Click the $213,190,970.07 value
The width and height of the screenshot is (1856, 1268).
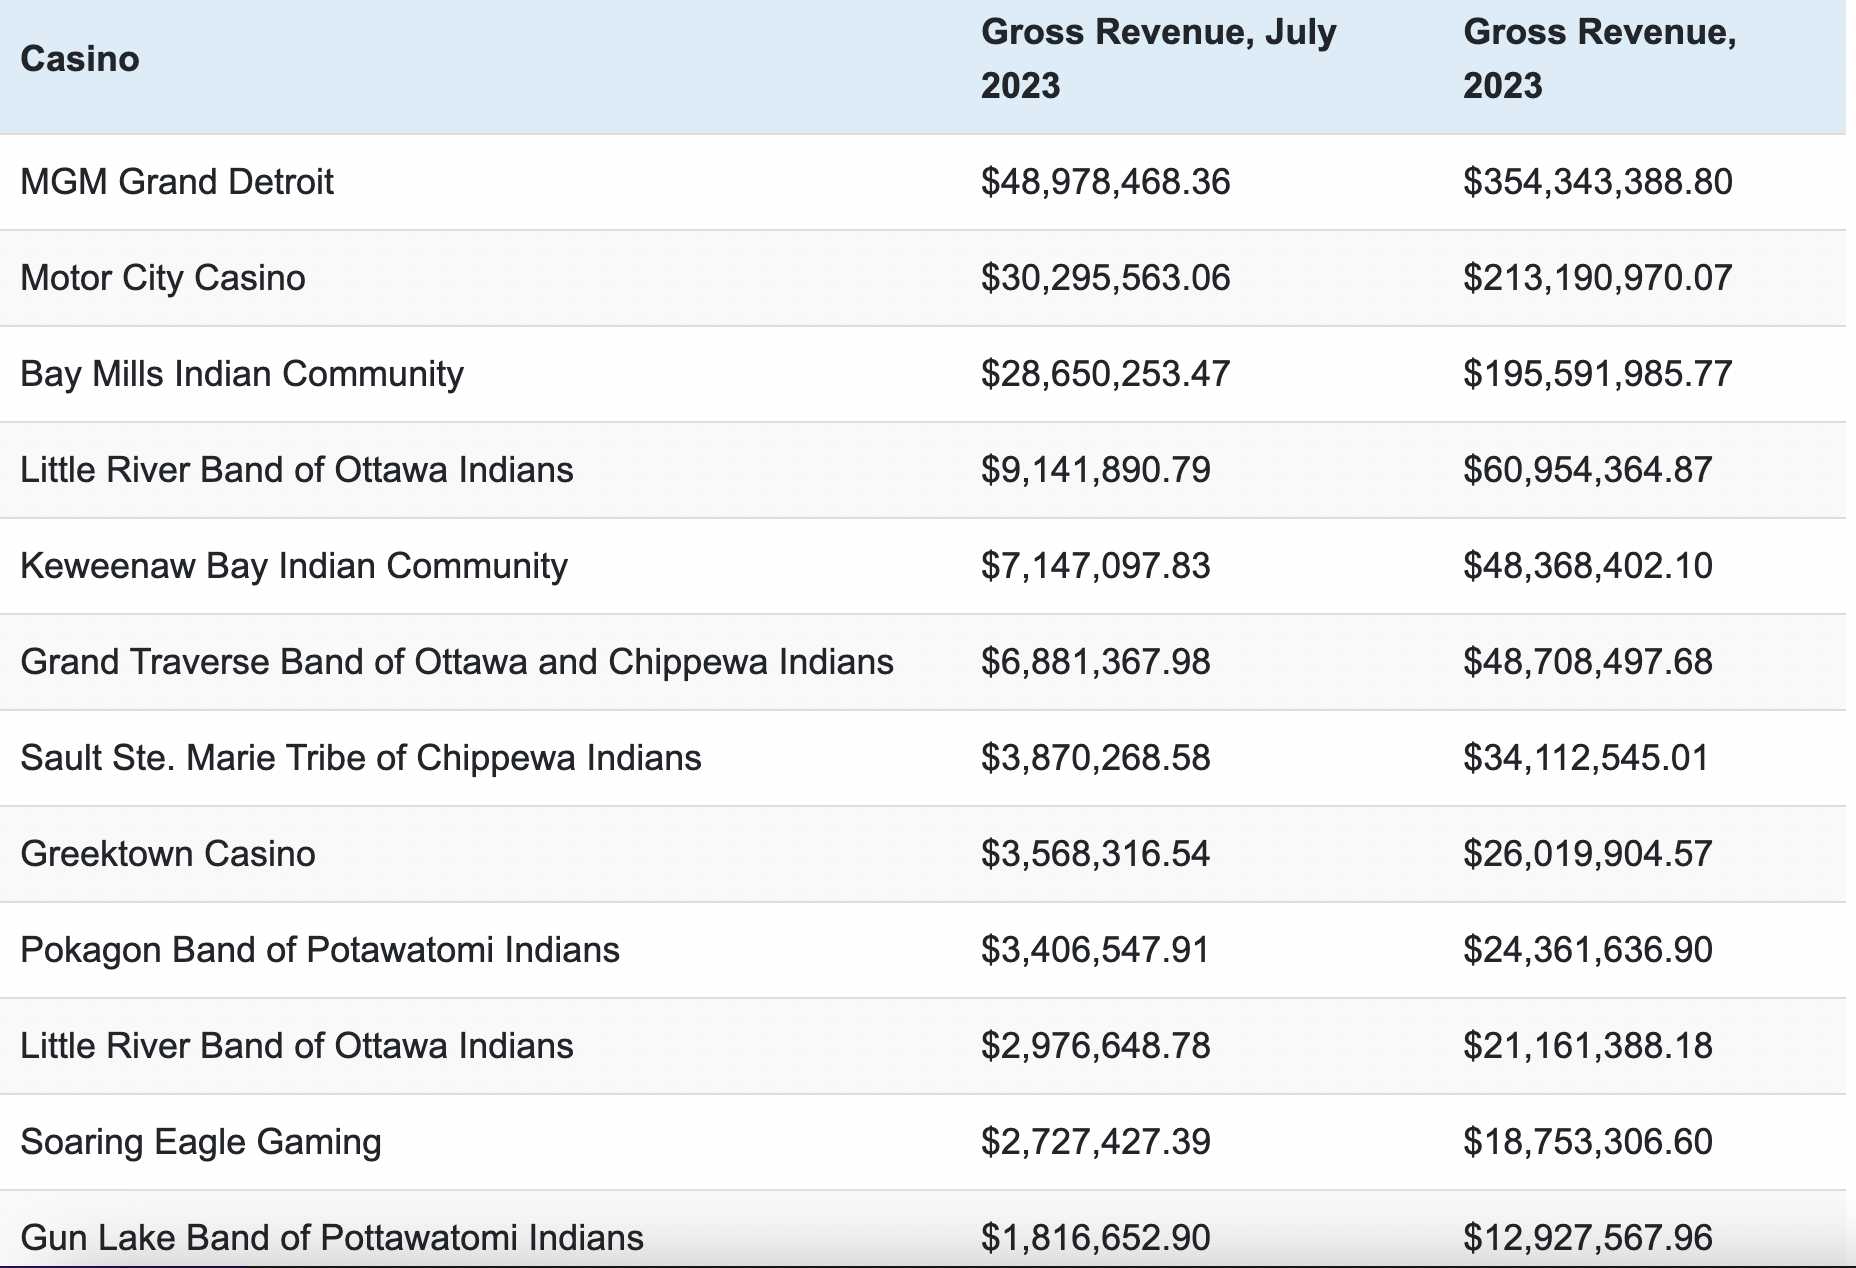click(x=1598, y=278)
